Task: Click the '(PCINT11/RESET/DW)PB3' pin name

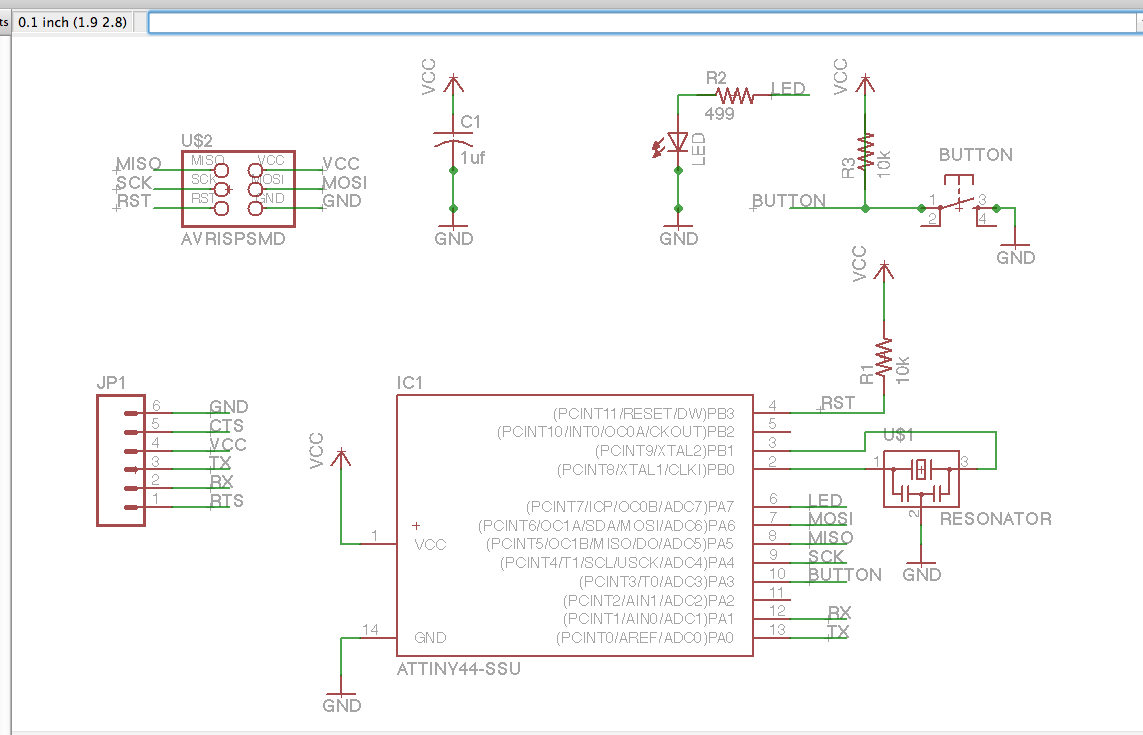Action: 644,413
